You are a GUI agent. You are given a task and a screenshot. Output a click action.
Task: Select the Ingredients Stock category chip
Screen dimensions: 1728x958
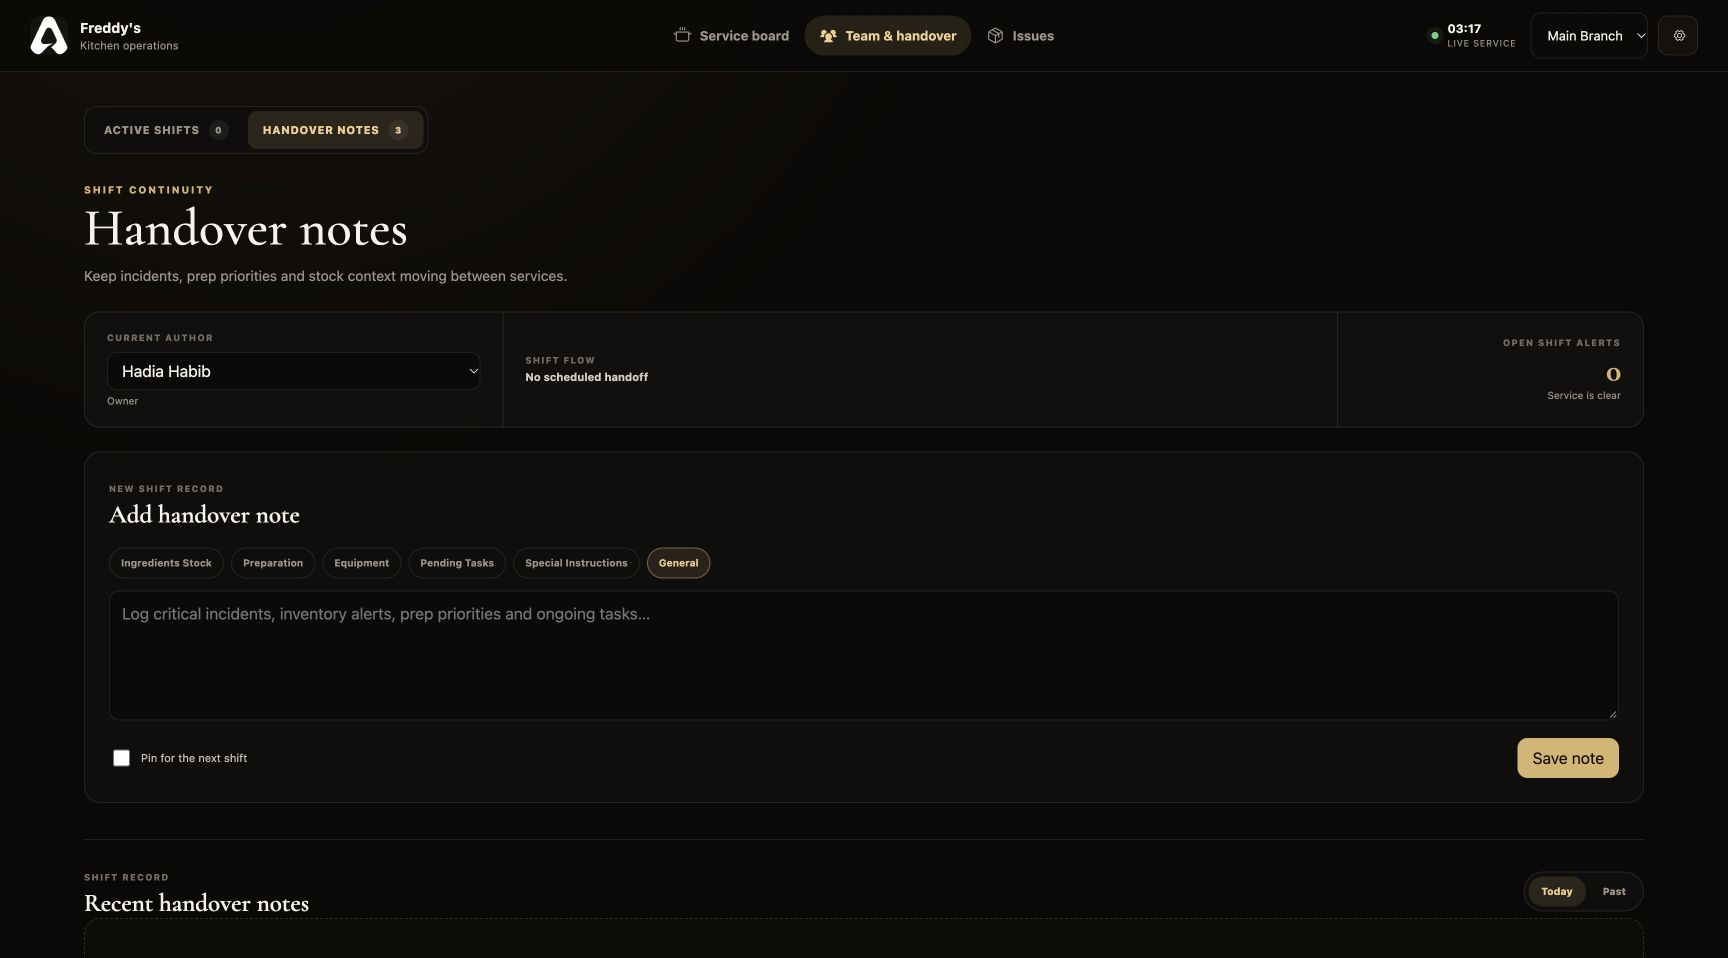point(166,563)
